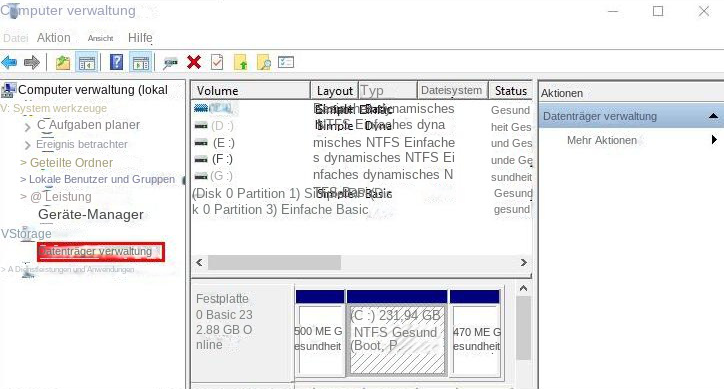Viewport: 724px width, 389px height.
Task: Expand the Ereignis betrachter node chevron
Action: (27, 146)
